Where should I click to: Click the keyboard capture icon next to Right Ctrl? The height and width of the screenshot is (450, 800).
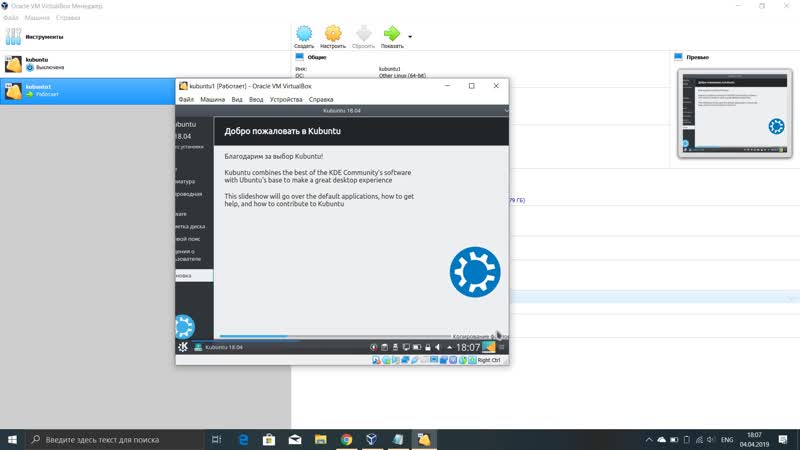[x=472, y=360]
